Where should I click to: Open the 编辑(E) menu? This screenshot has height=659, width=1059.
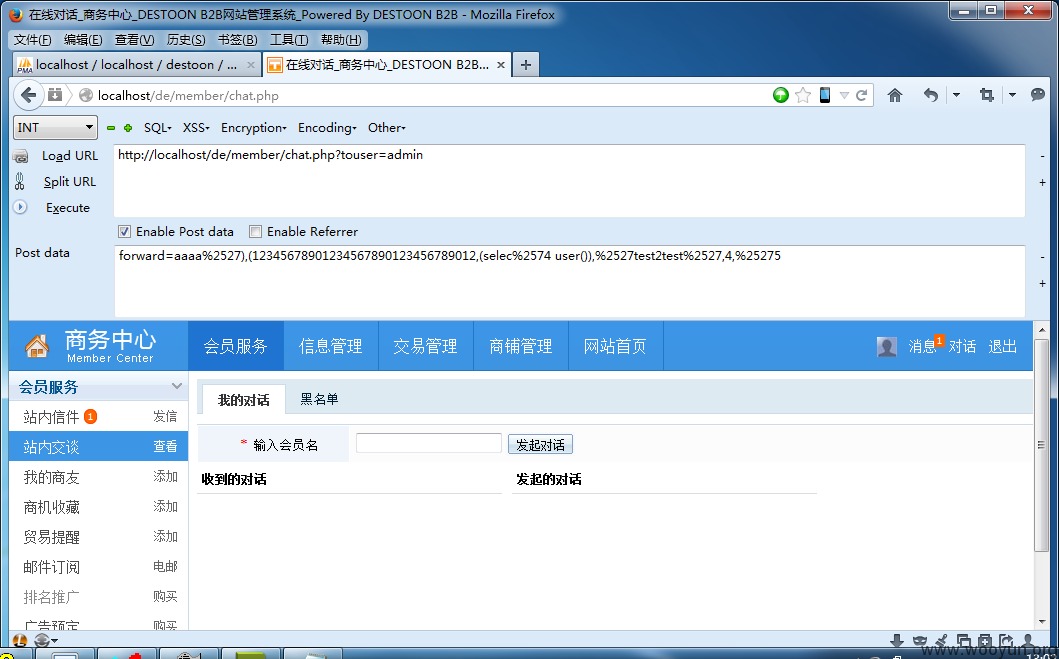83,40
